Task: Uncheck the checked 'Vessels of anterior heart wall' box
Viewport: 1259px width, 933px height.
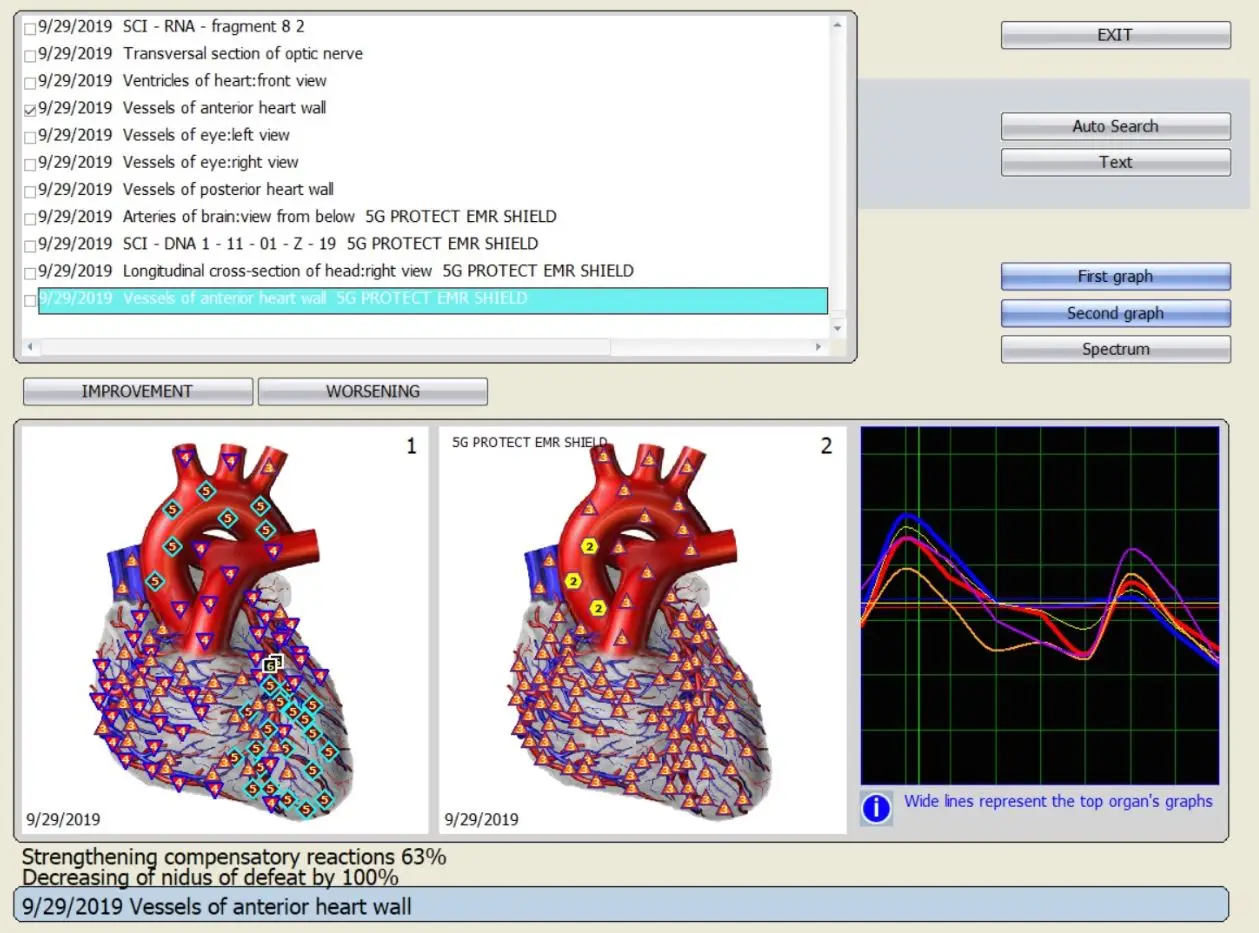Action: pyautogui.click(x=30, y=110)
